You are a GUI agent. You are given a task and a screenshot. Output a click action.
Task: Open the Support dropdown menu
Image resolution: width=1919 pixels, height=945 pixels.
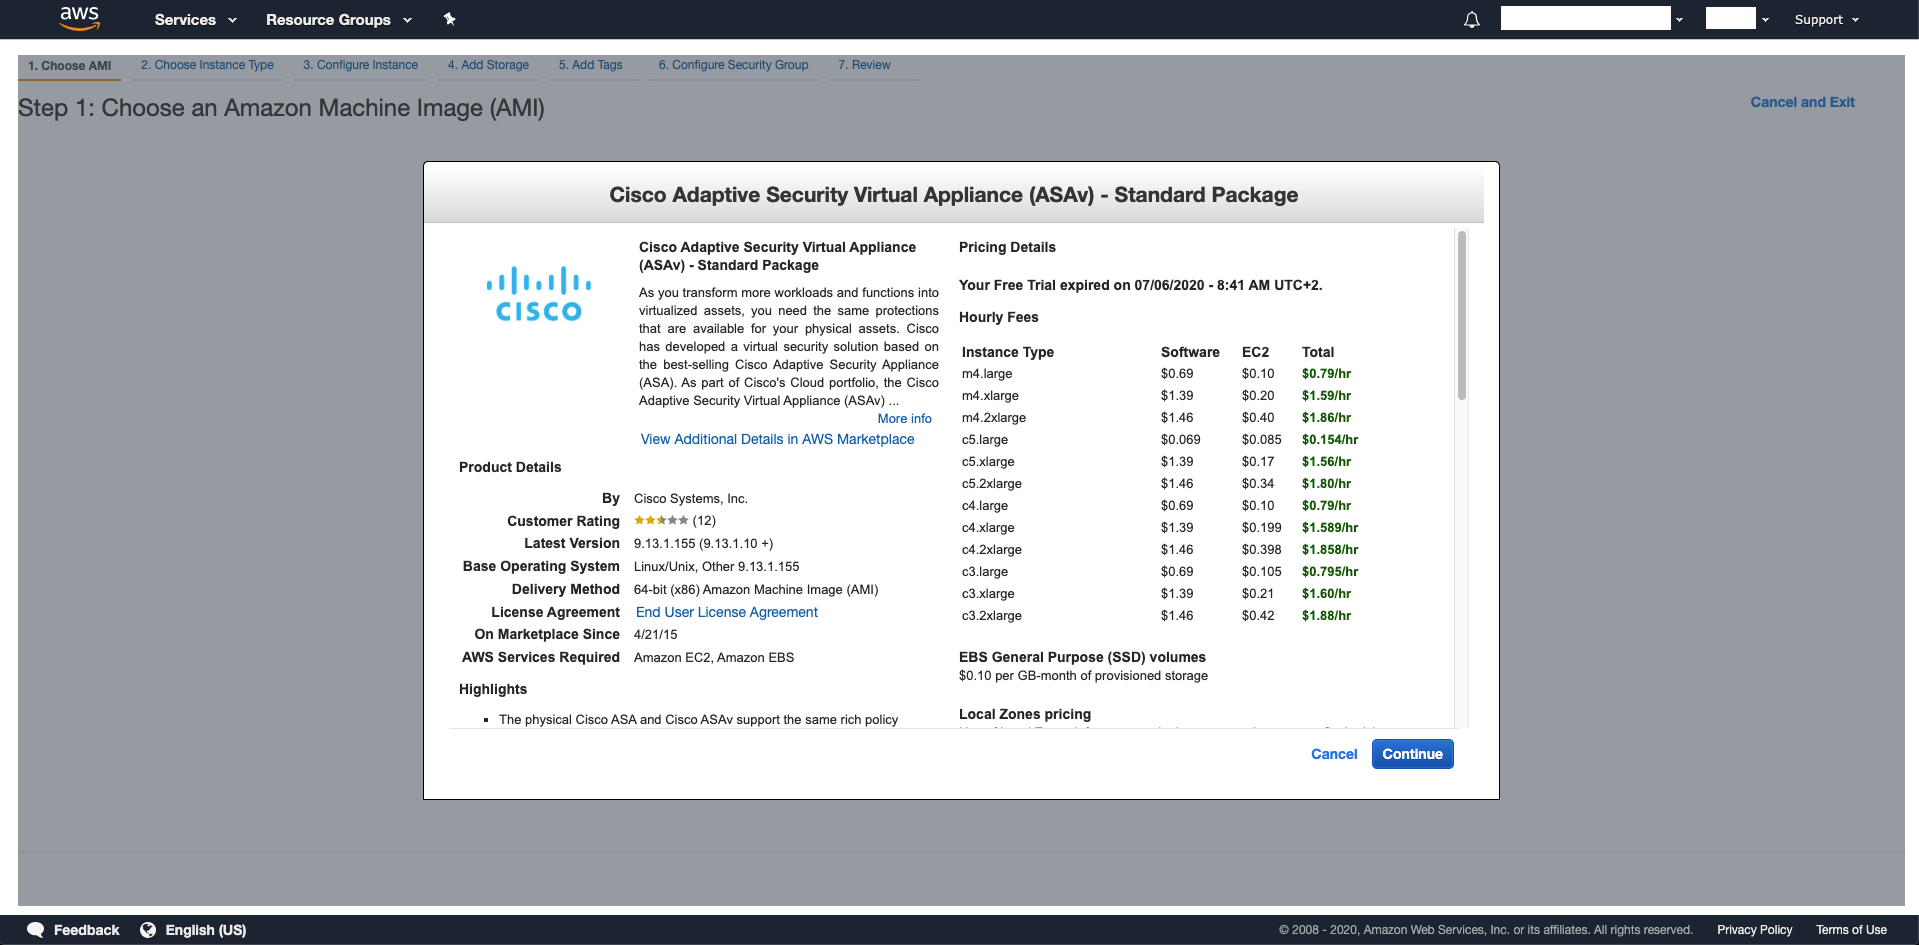point(1826,20)
